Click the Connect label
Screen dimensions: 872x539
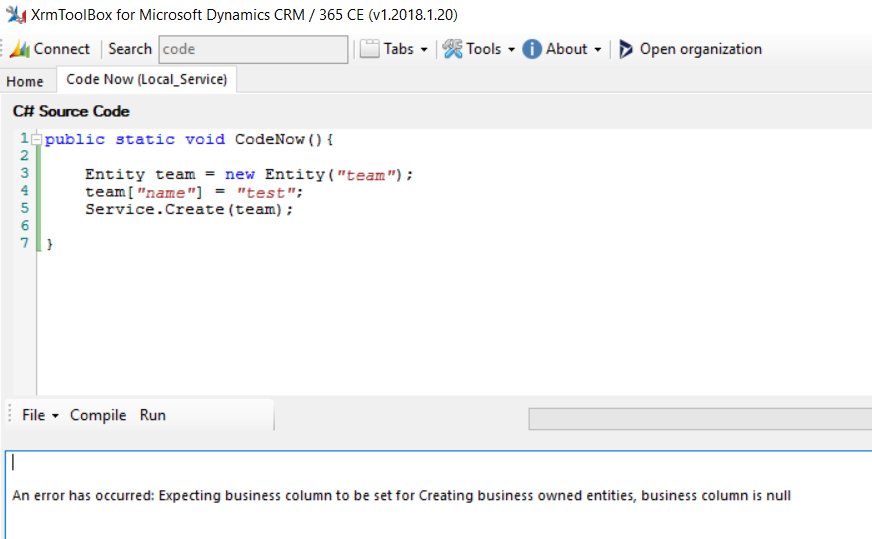pyautogui.click(x=61, y=49)
